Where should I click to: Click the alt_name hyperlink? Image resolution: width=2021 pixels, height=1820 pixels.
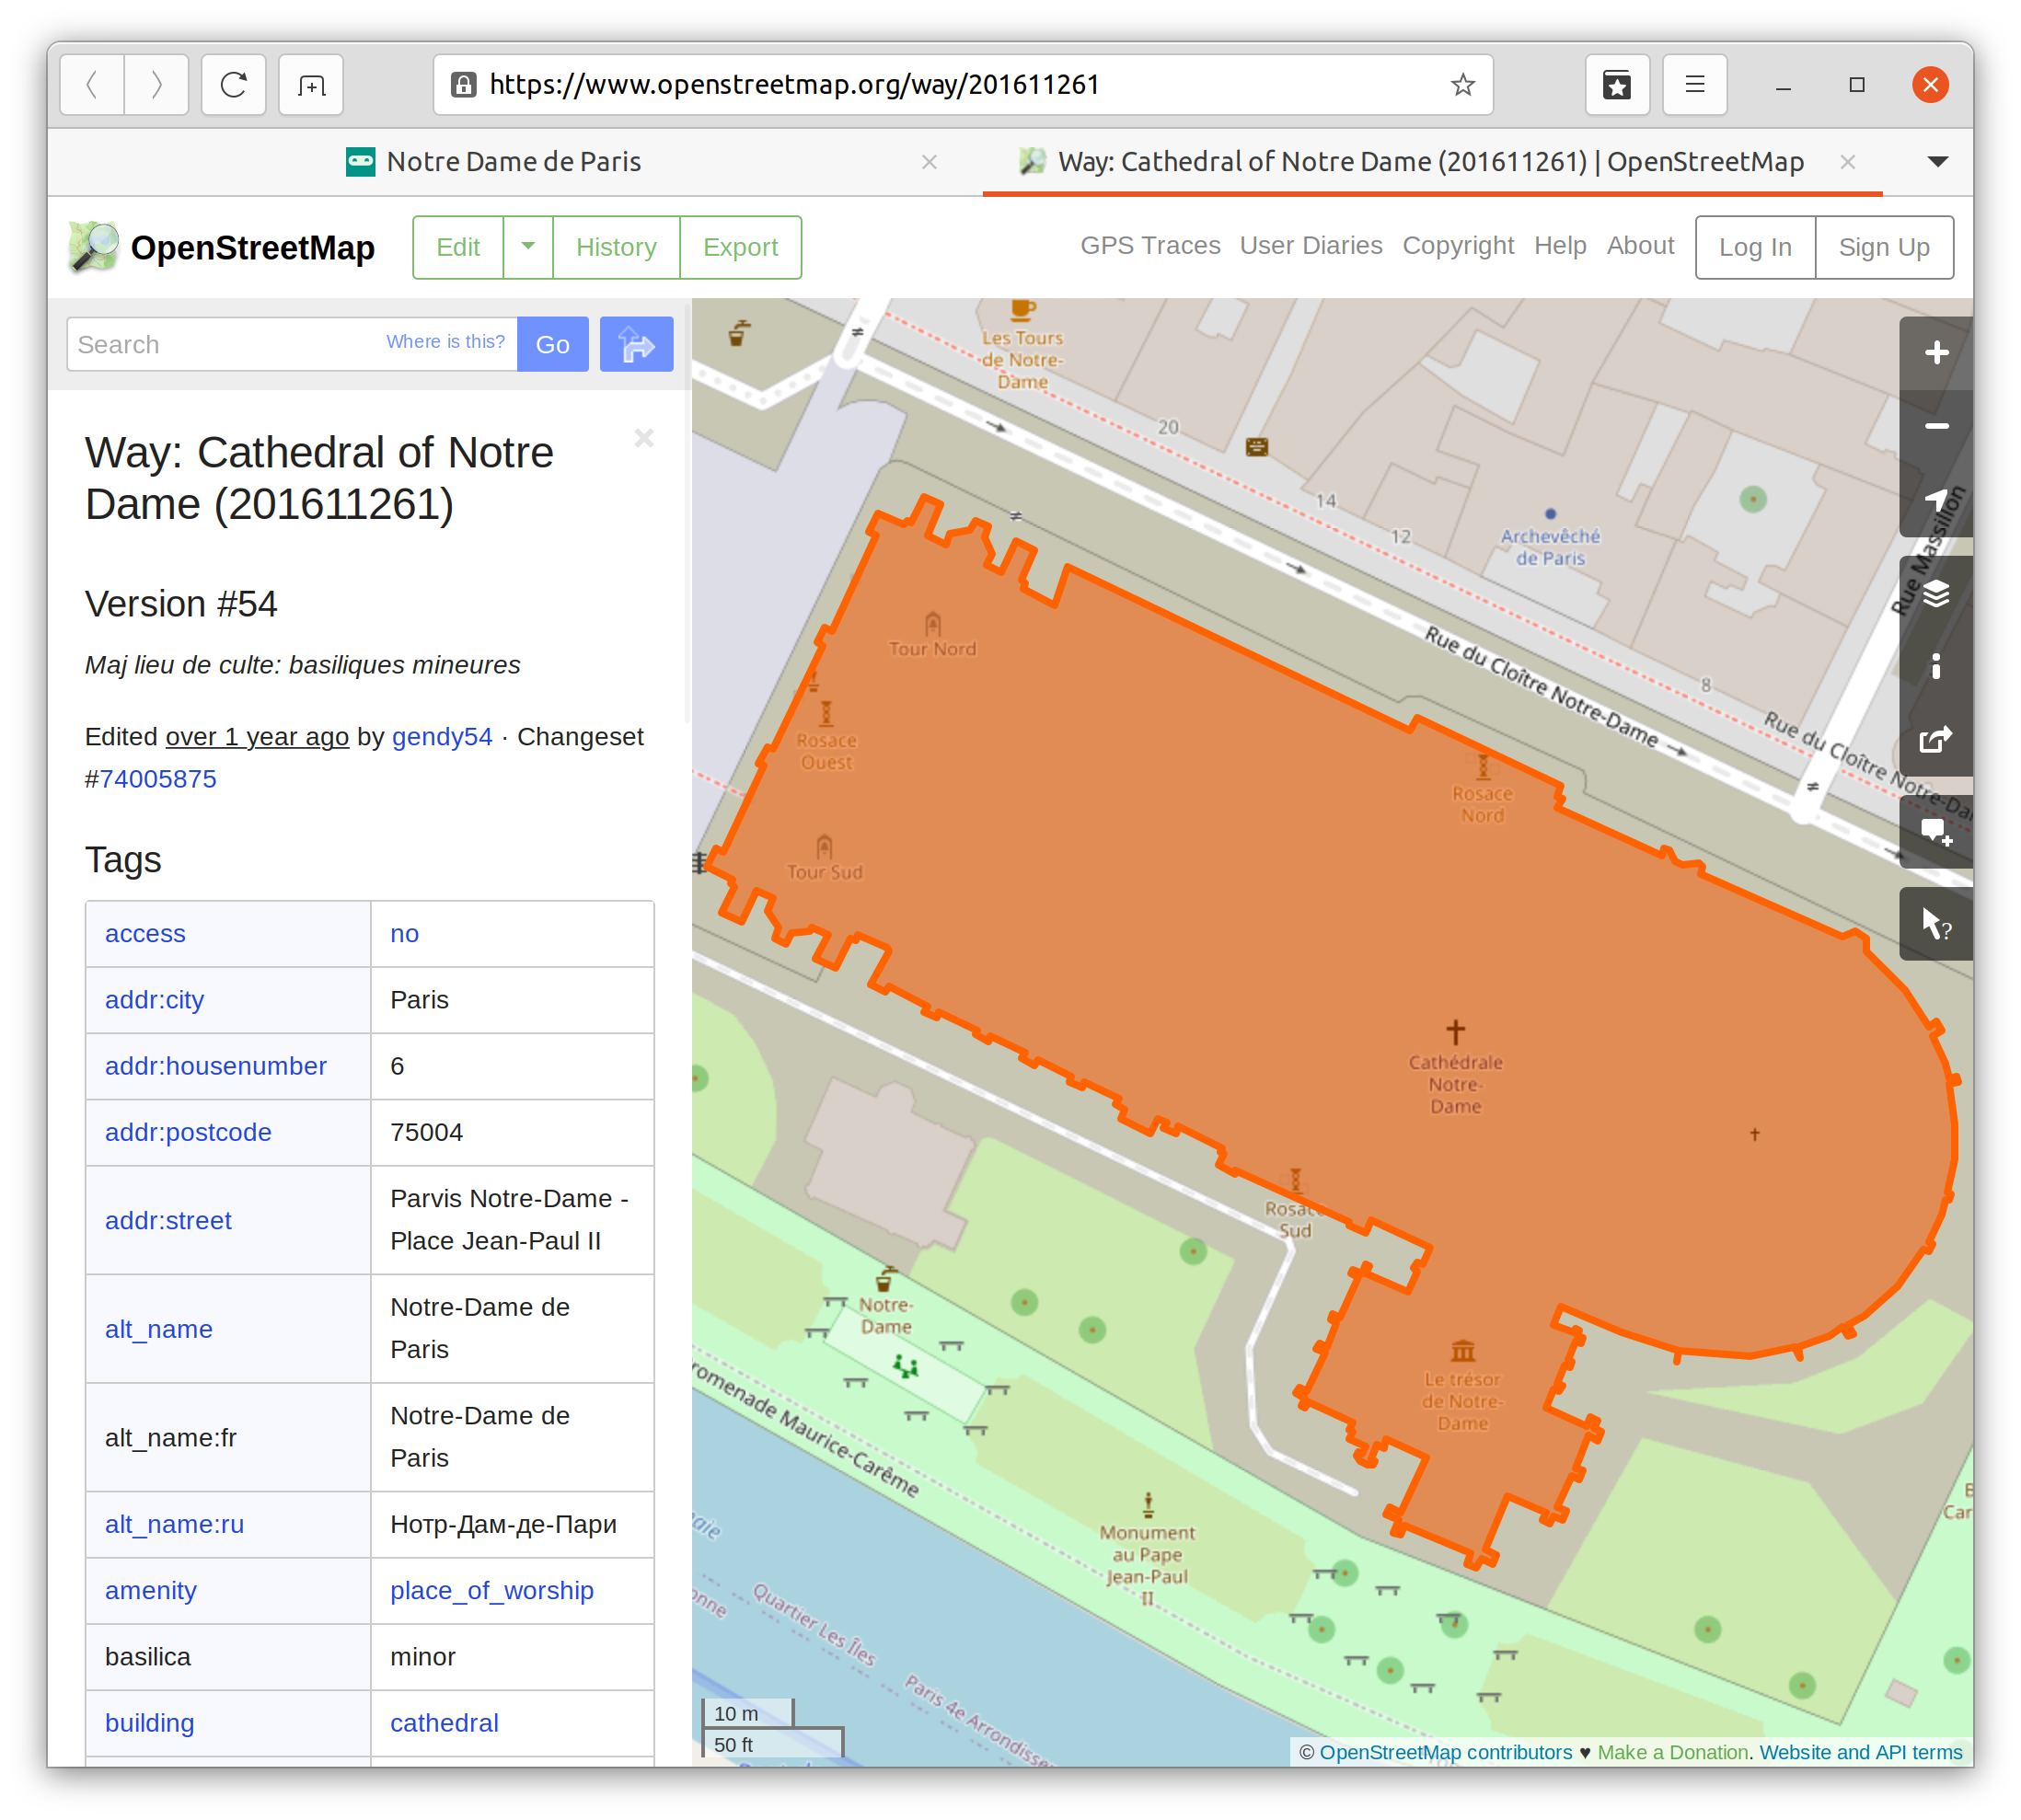158,1328
